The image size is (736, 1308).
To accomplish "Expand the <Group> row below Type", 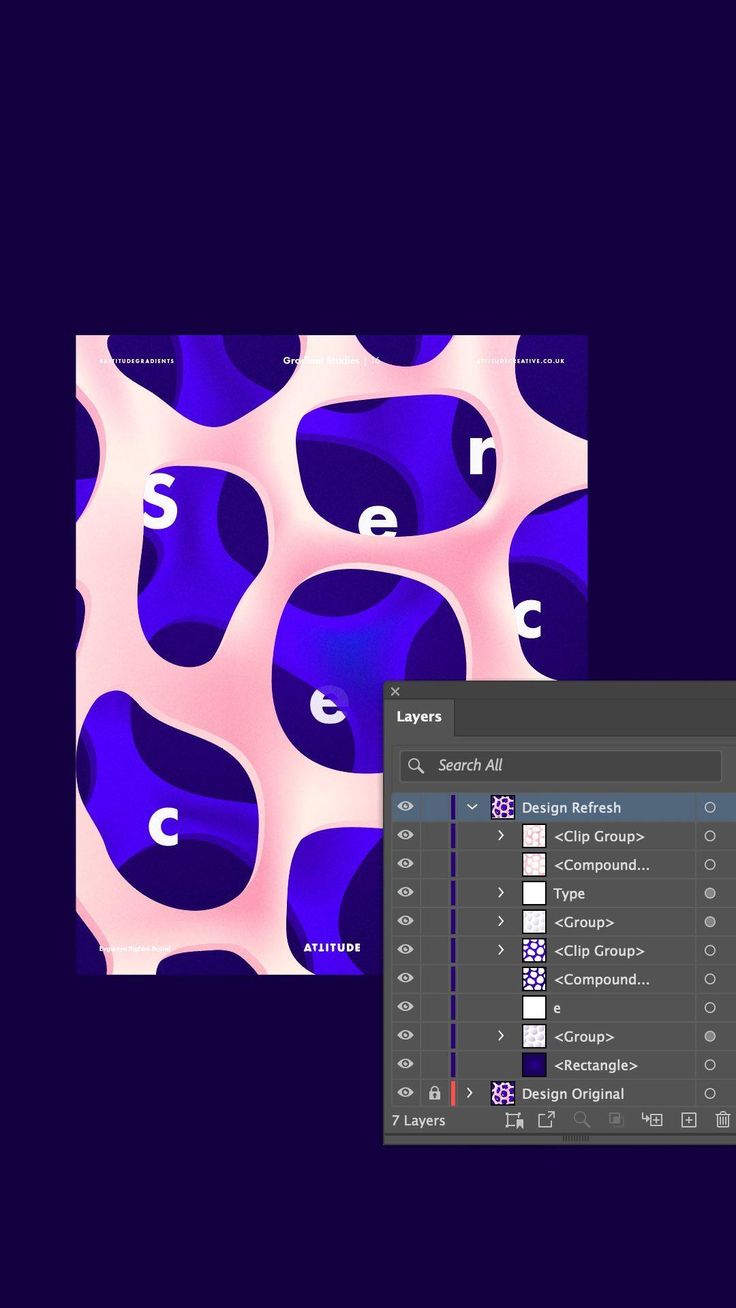I will [501, 921].
